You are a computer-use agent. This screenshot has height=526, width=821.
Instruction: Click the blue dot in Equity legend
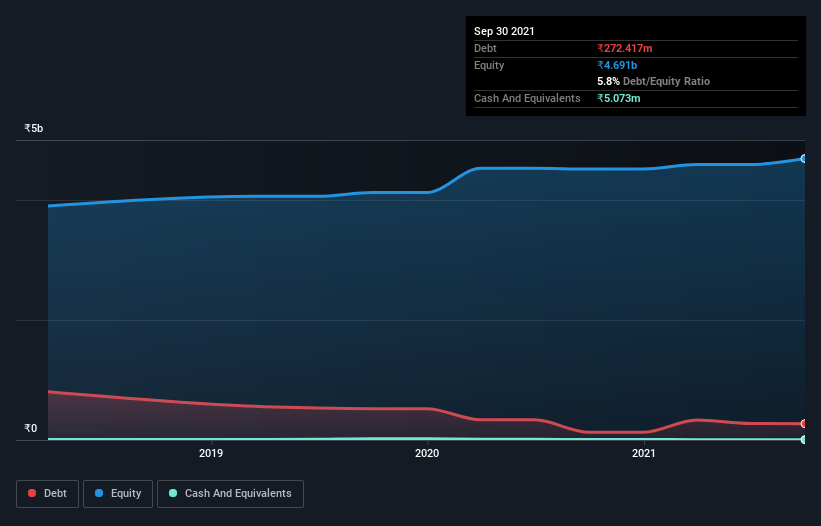(x=99, y=493)
